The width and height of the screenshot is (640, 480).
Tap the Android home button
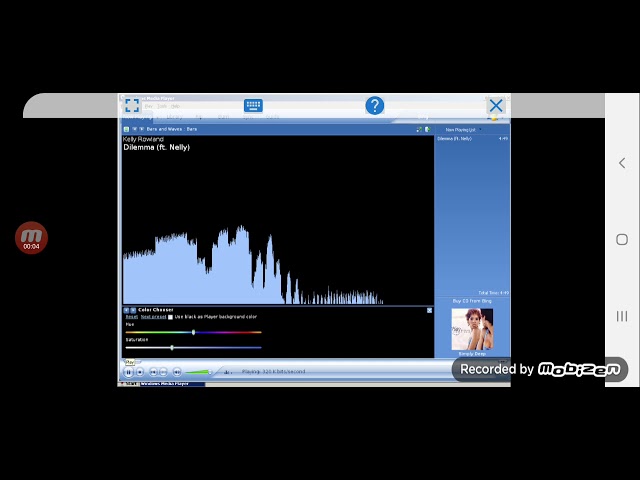[x=622, y=240]
